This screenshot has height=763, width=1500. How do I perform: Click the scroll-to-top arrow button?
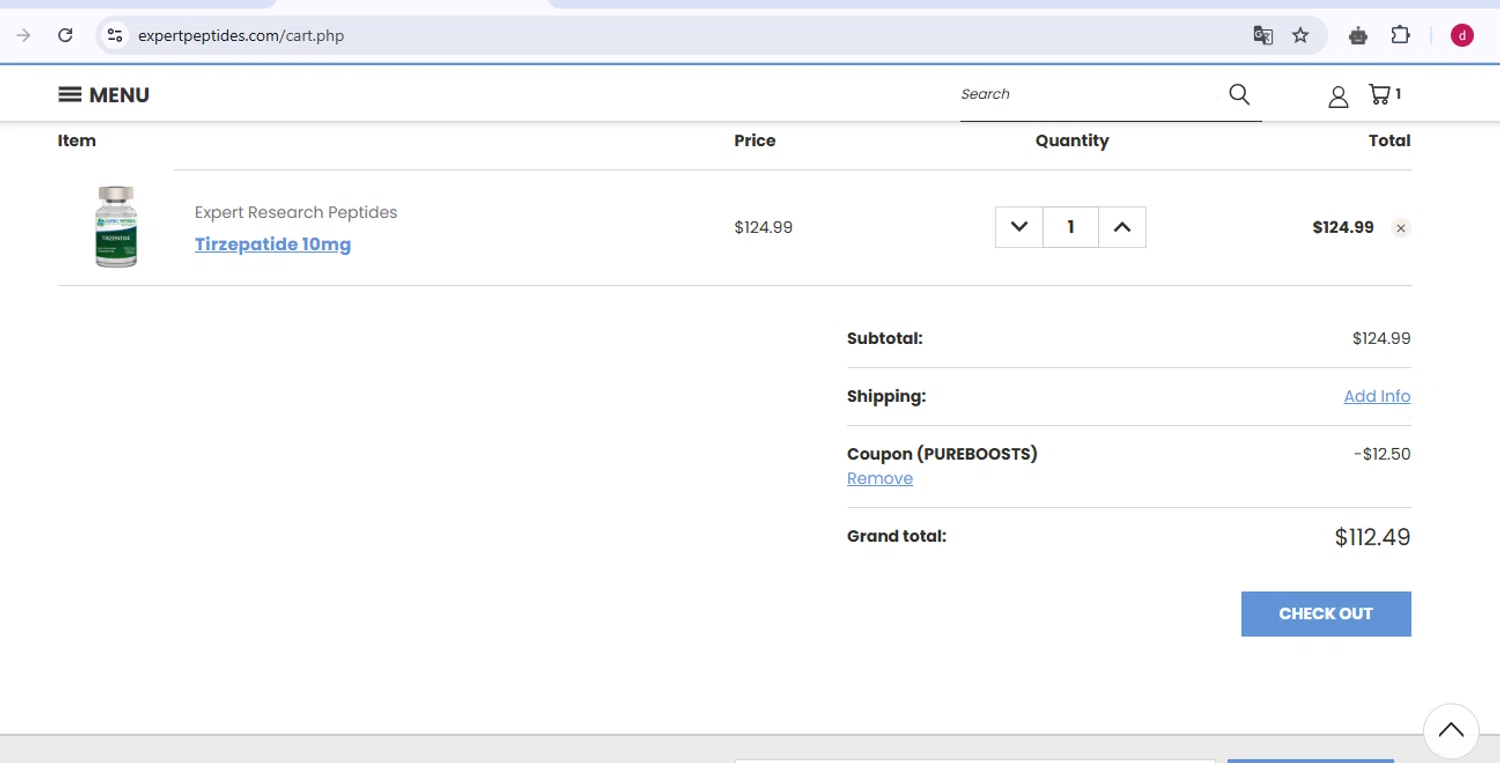coord(1451,730)
